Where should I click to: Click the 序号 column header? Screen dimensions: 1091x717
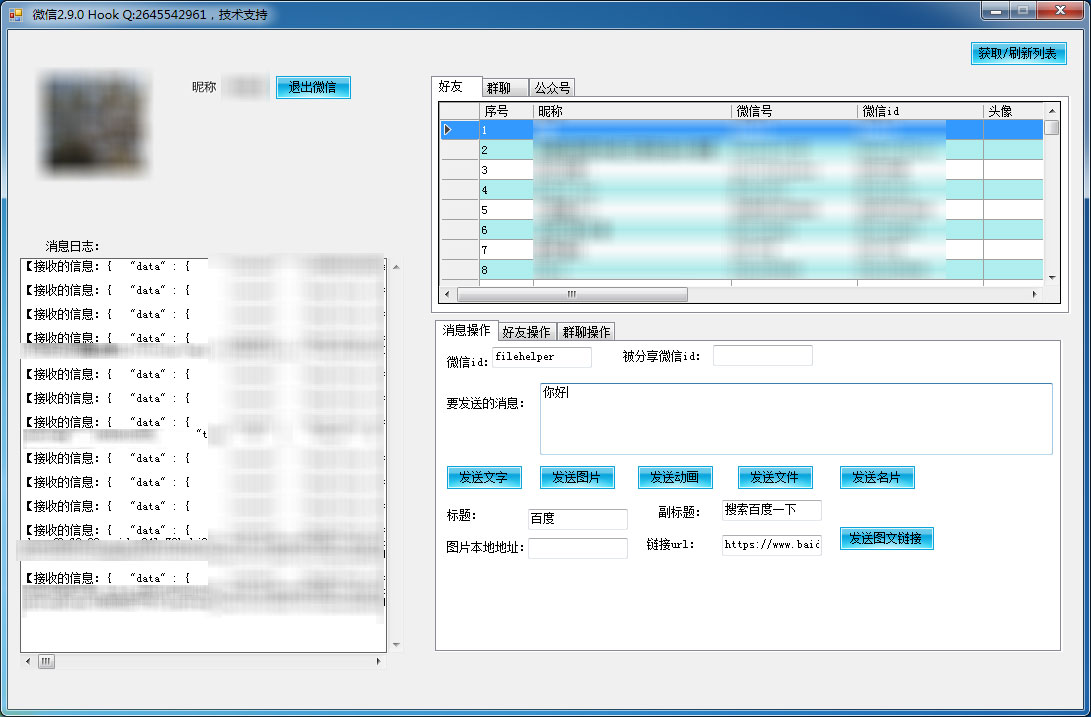pos(506,111)
